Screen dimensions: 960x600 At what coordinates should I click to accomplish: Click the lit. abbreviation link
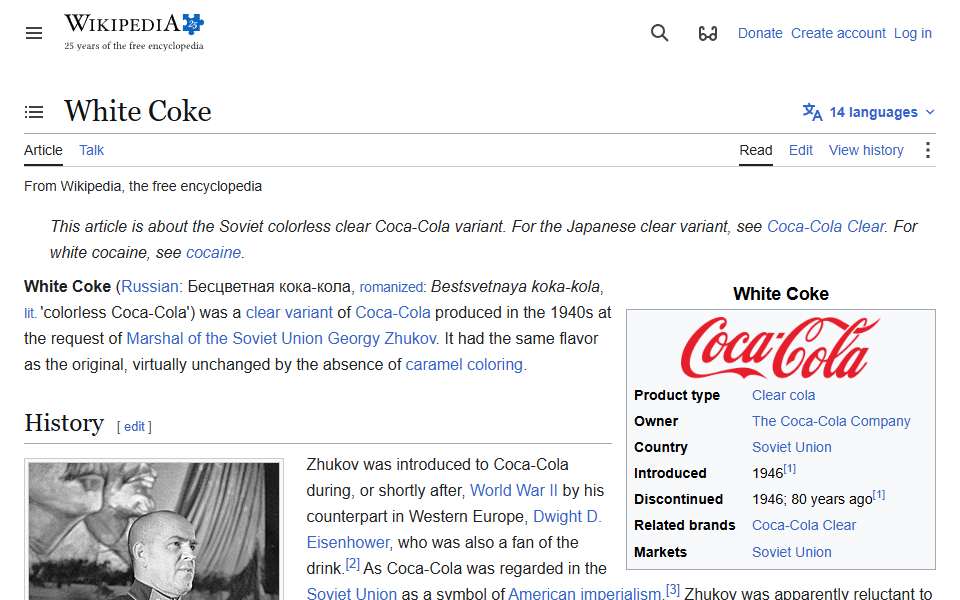point(30,313)
